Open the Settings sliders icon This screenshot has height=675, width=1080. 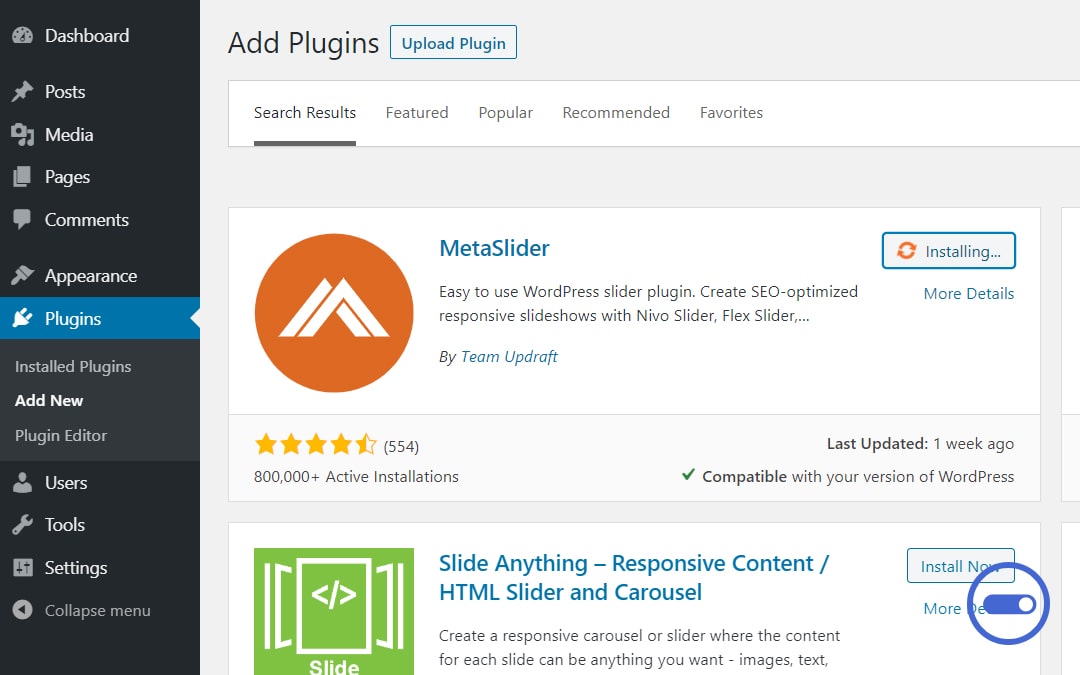pyautogui.click(x=22, y=568)
